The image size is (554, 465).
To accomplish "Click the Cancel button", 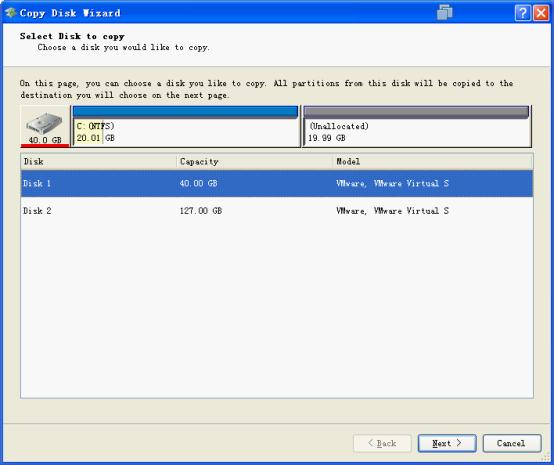I will coord(512,443).
